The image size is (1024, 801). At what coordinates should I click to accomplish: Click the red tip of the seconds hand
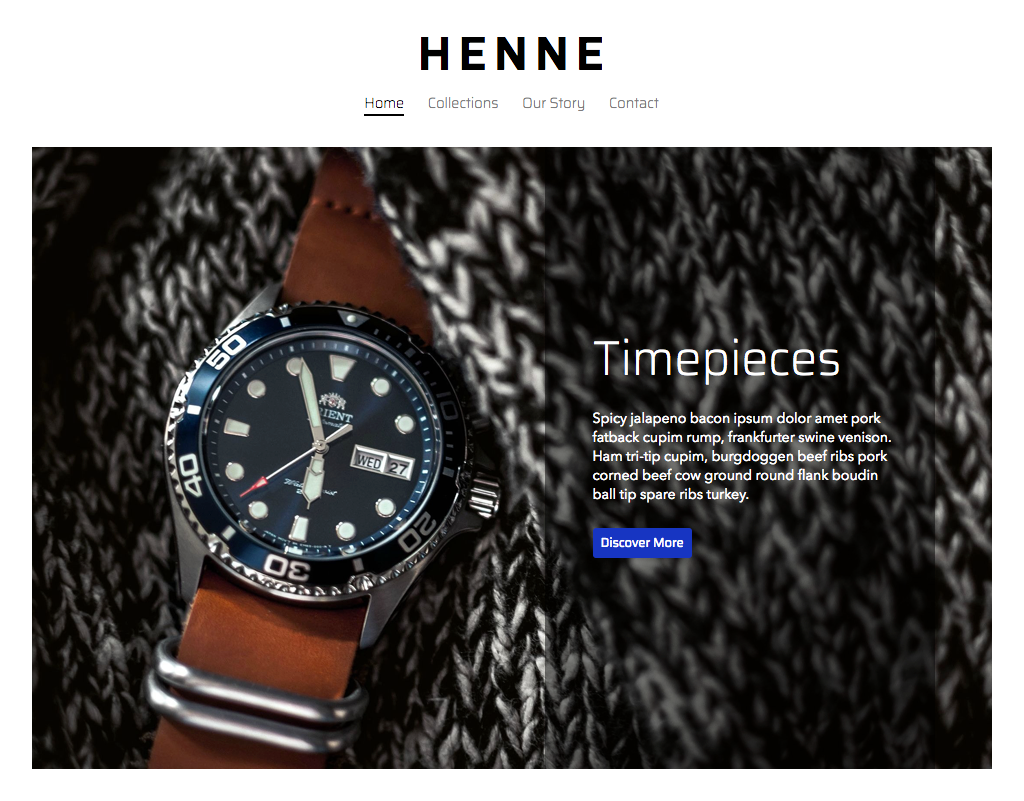[254, 487]
